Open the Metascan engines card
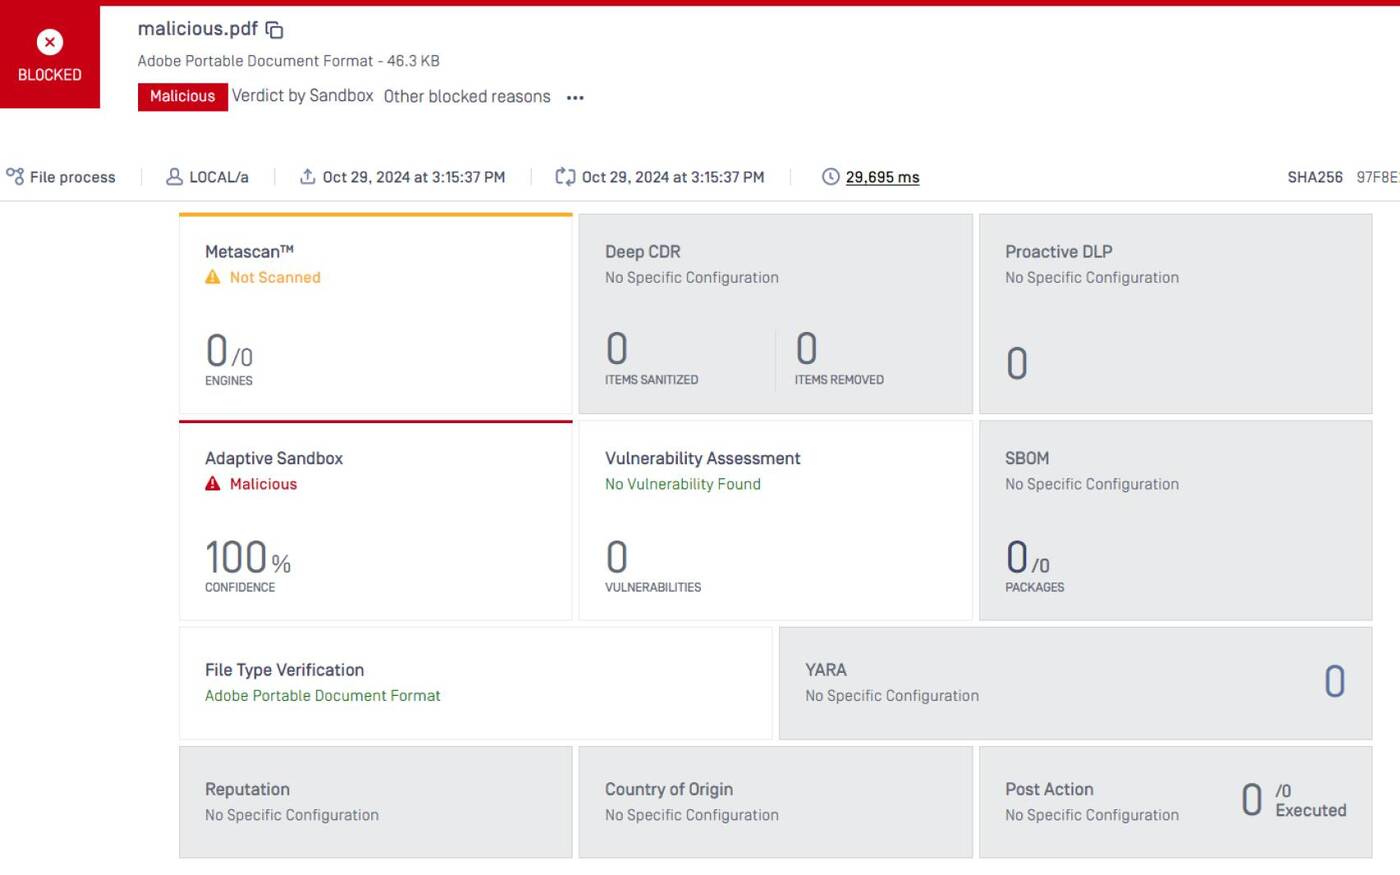Image resolution: width=1400 pixels, height=875 pixels. click(375, 314)
